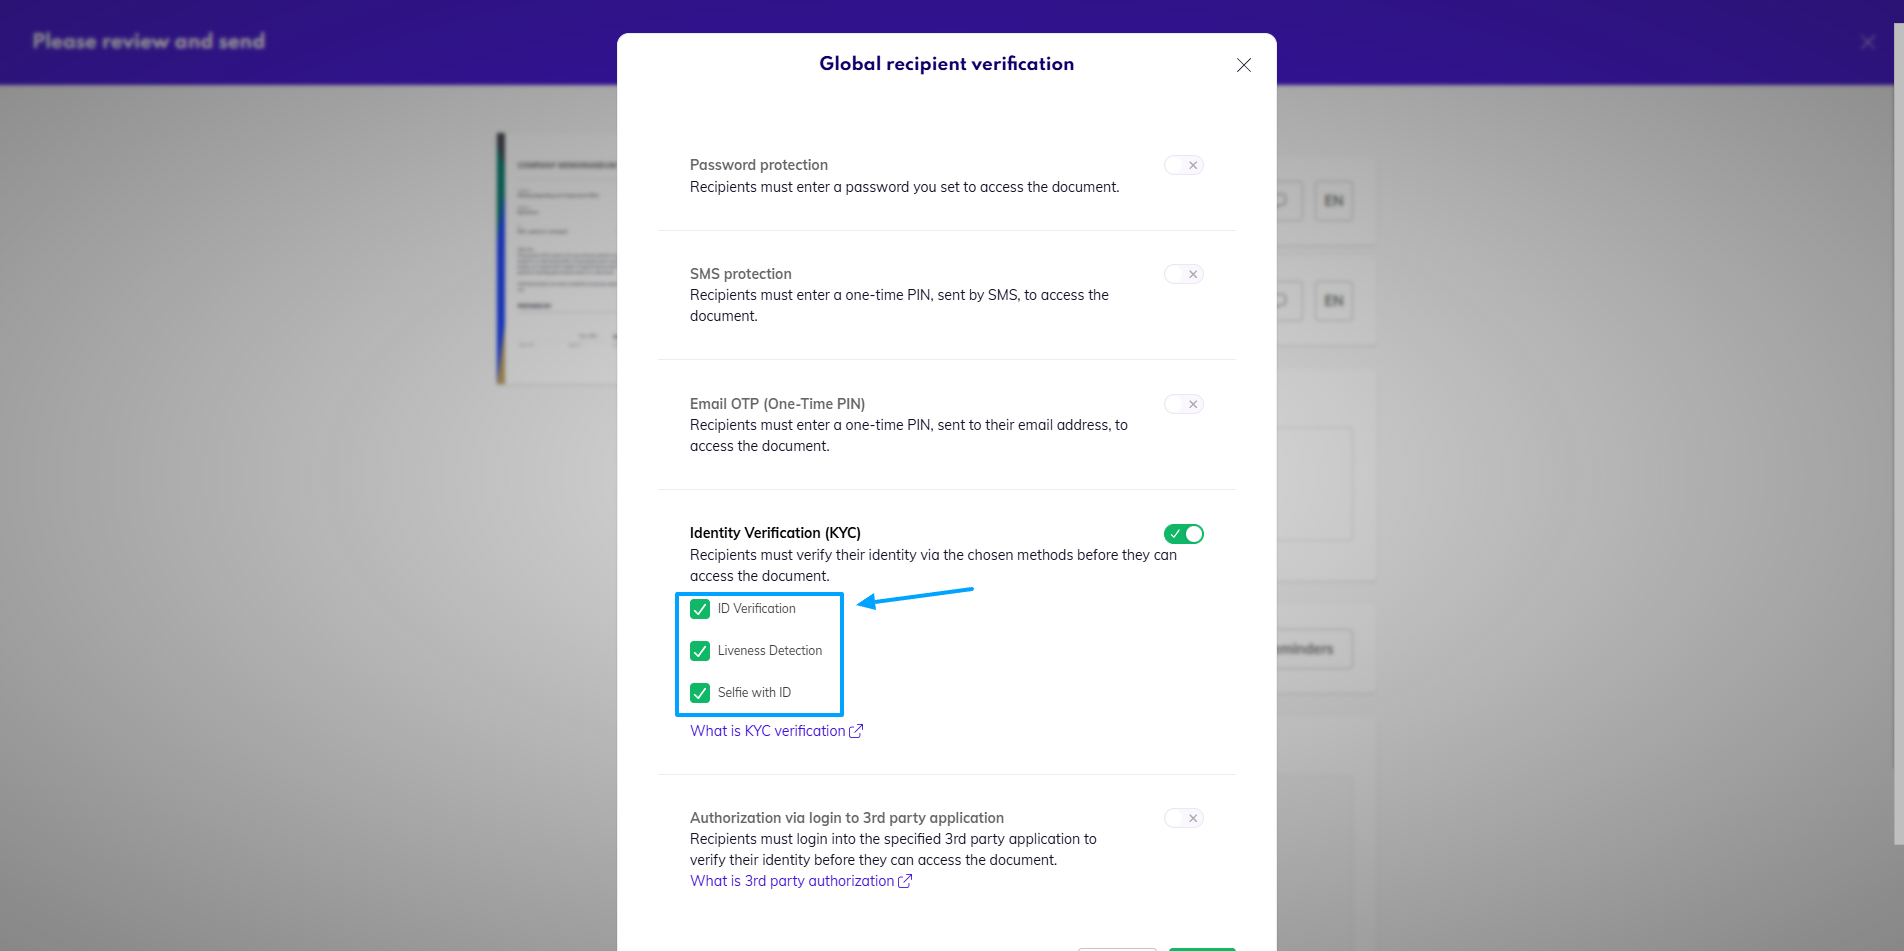Open What is 3rd party authorization link
The height and width of the screenshot is (951, 1904).
tap(791, 881)
